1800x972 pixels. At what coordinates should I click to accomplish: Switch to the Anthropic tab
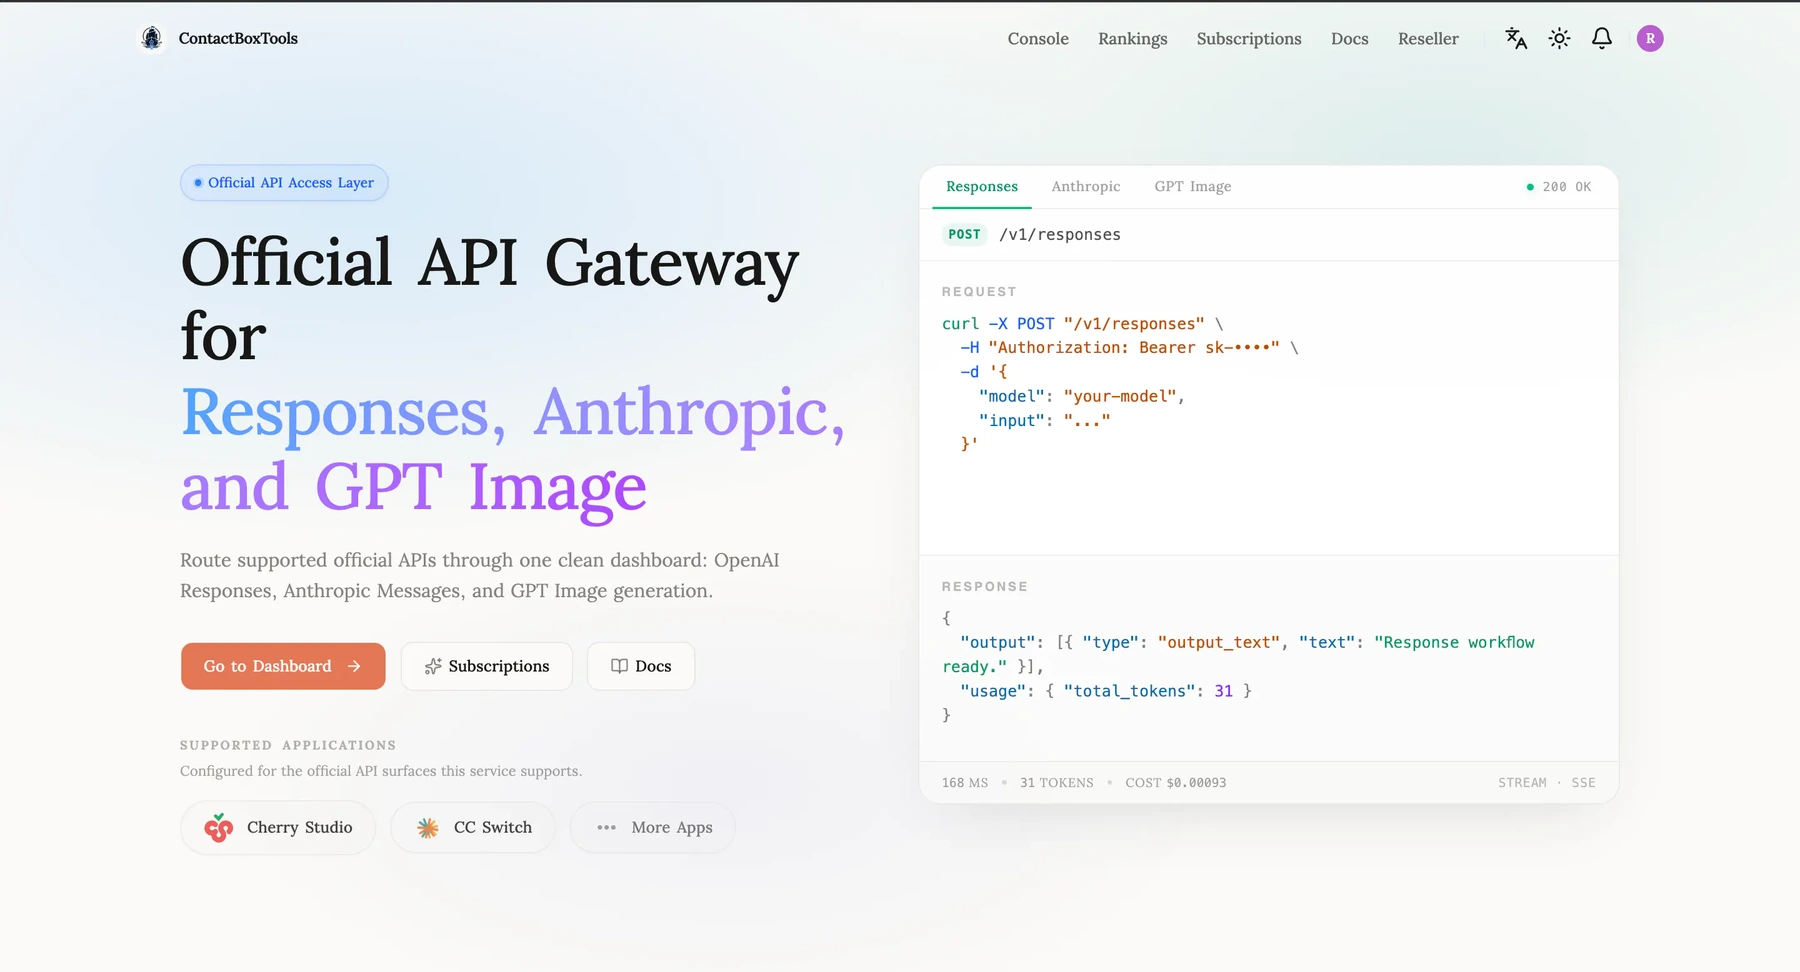[x=1086, y=187]
